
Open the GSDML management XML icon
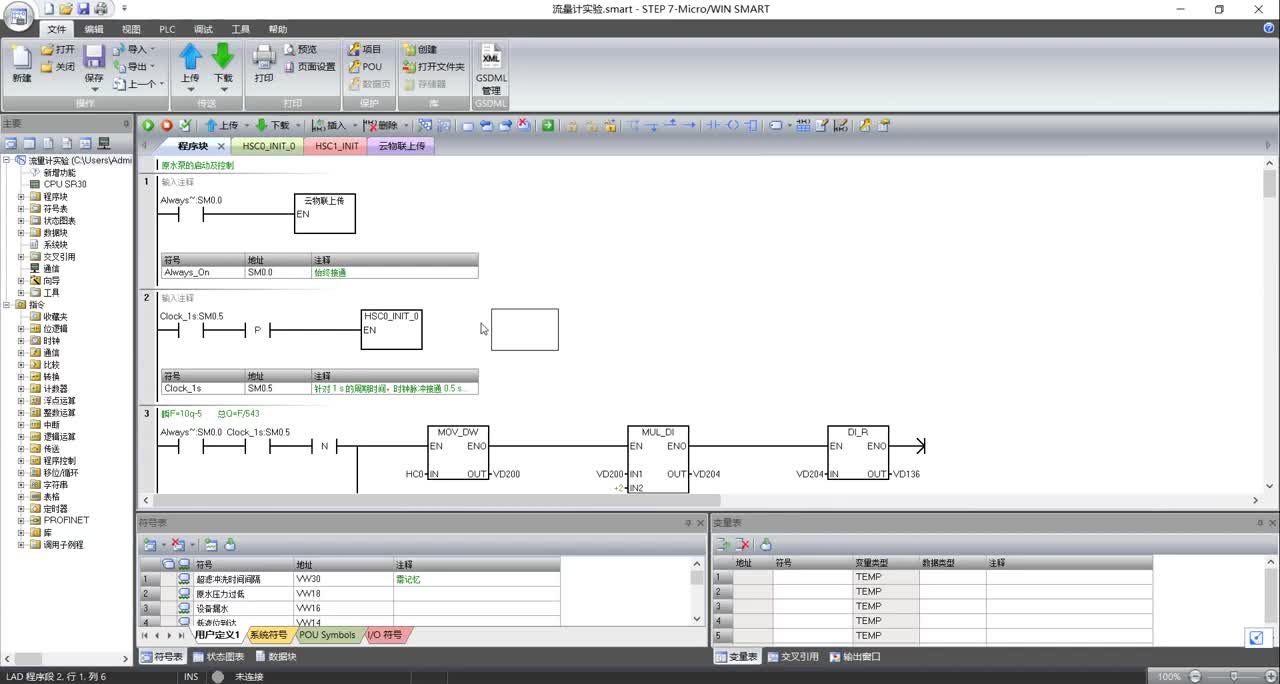click(491, 57)
